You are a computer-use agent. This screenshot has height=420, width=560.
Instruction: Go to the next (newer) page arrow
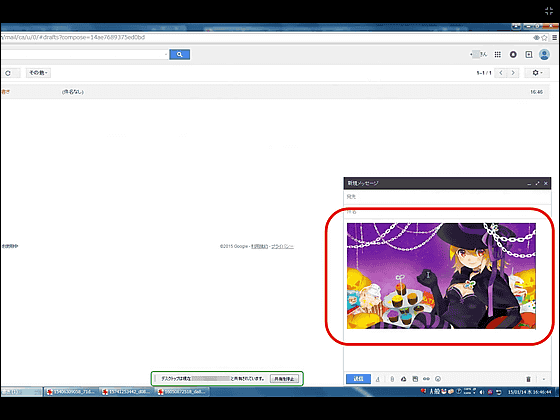click(513, 73)
